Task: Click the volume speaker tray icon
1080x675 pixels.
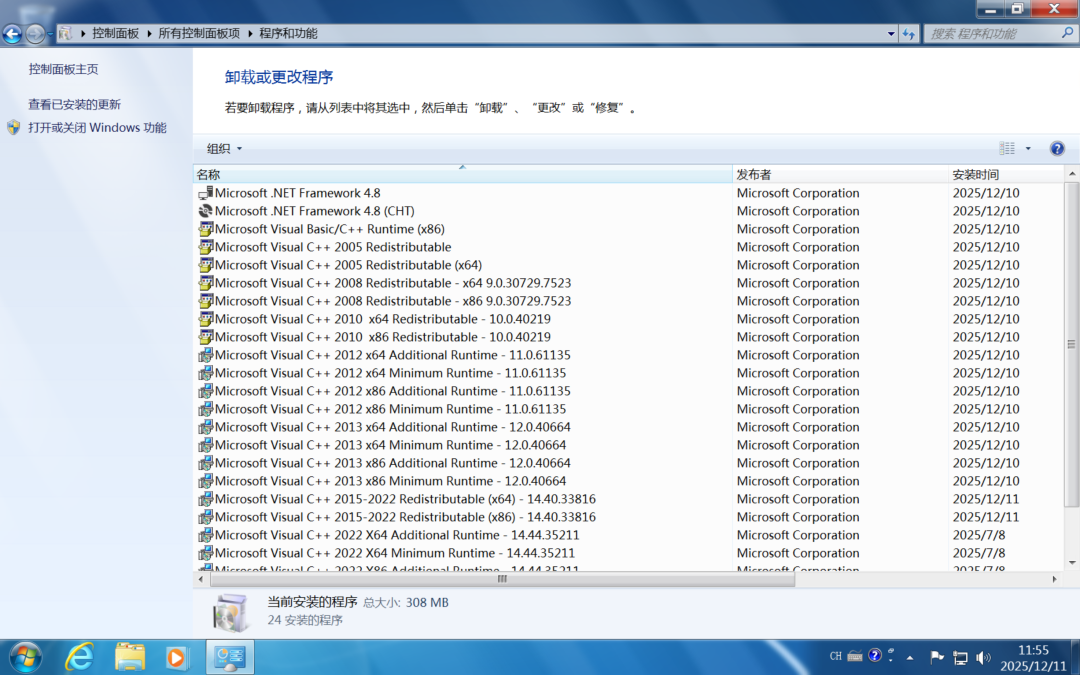Action: pos(984,657)
